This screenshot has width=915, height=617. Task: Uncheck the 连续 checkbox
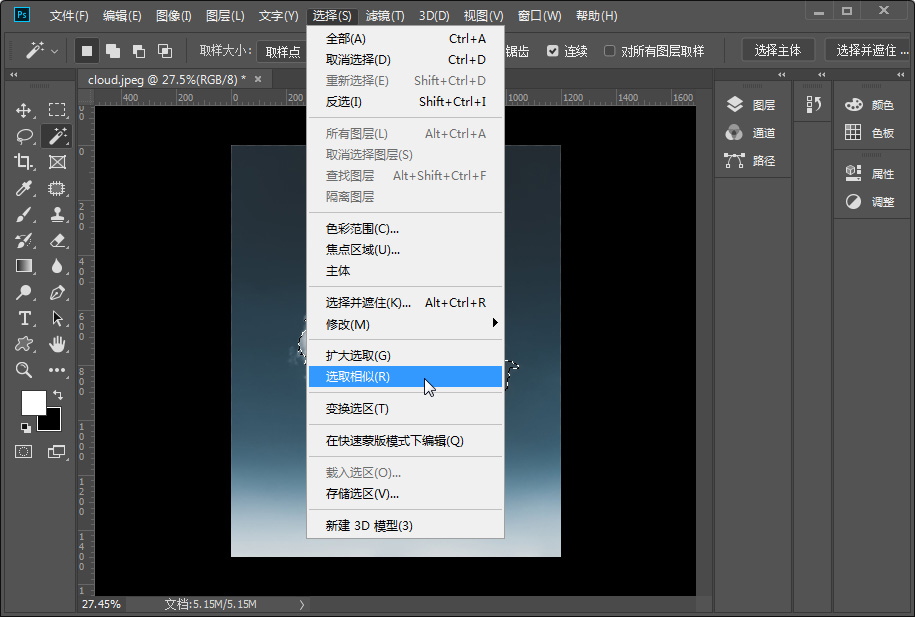pyautogui.click(x=553, y=51)
